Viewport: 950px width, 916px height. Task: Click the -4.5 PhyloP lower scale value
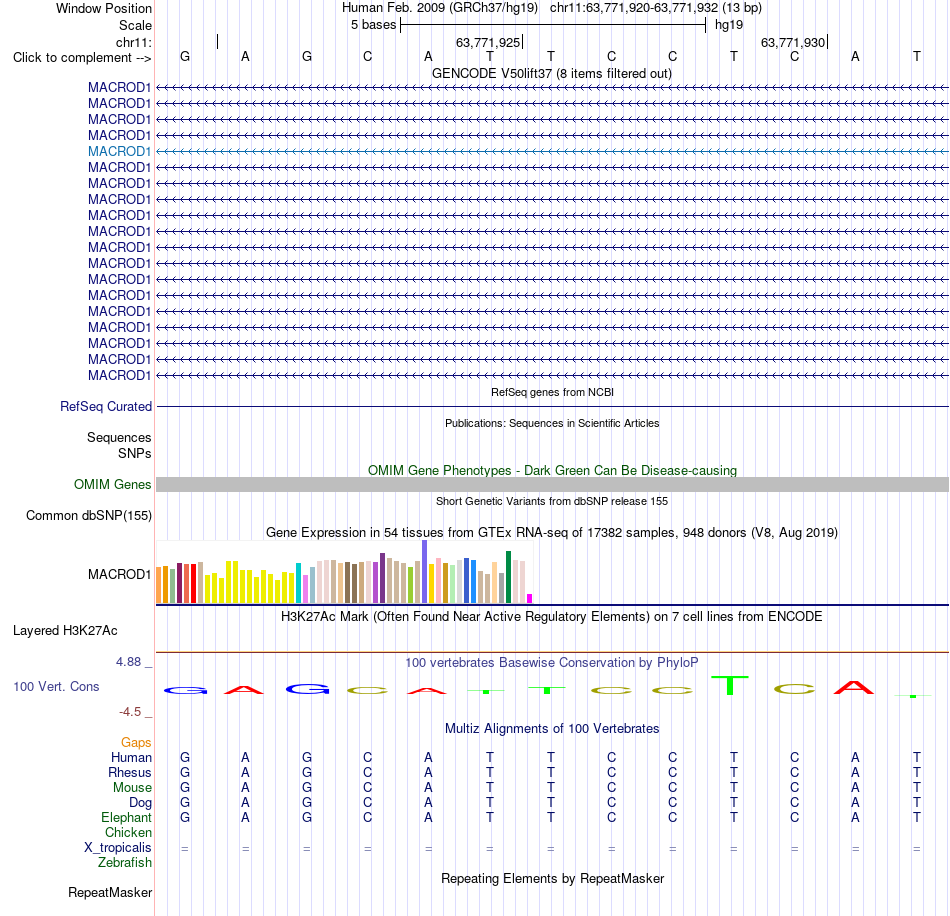[130, 712]
